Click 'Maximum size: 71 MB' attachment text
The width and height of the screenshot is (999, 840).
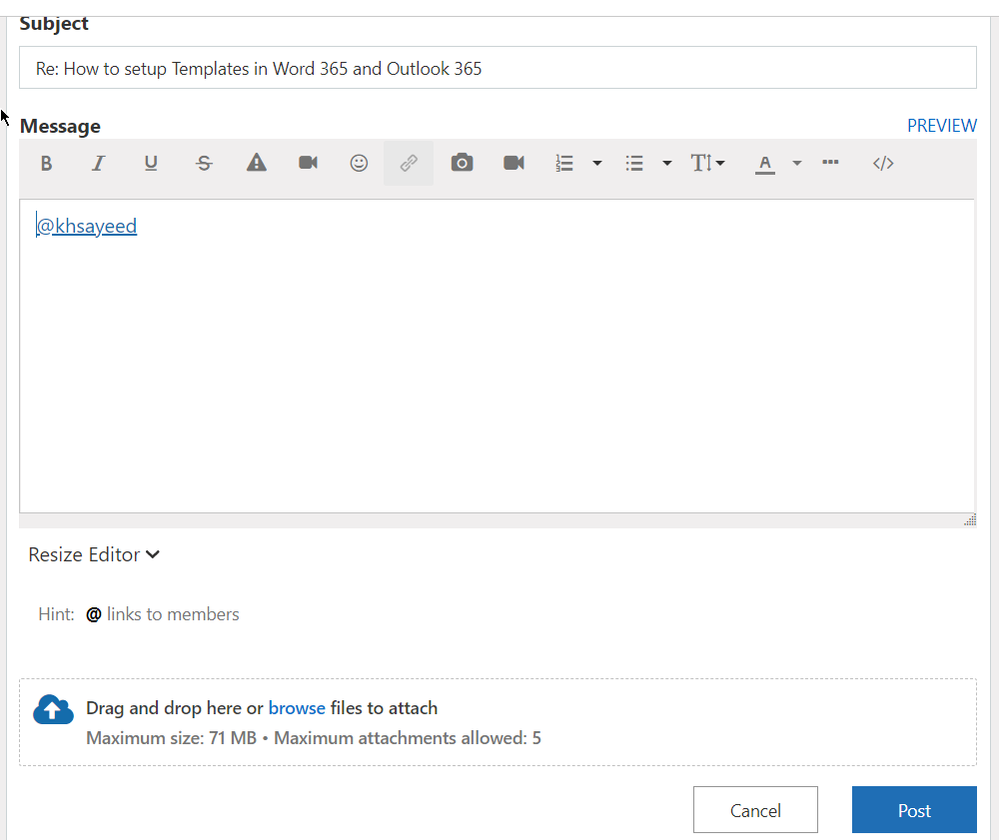(x=171, y=738)
